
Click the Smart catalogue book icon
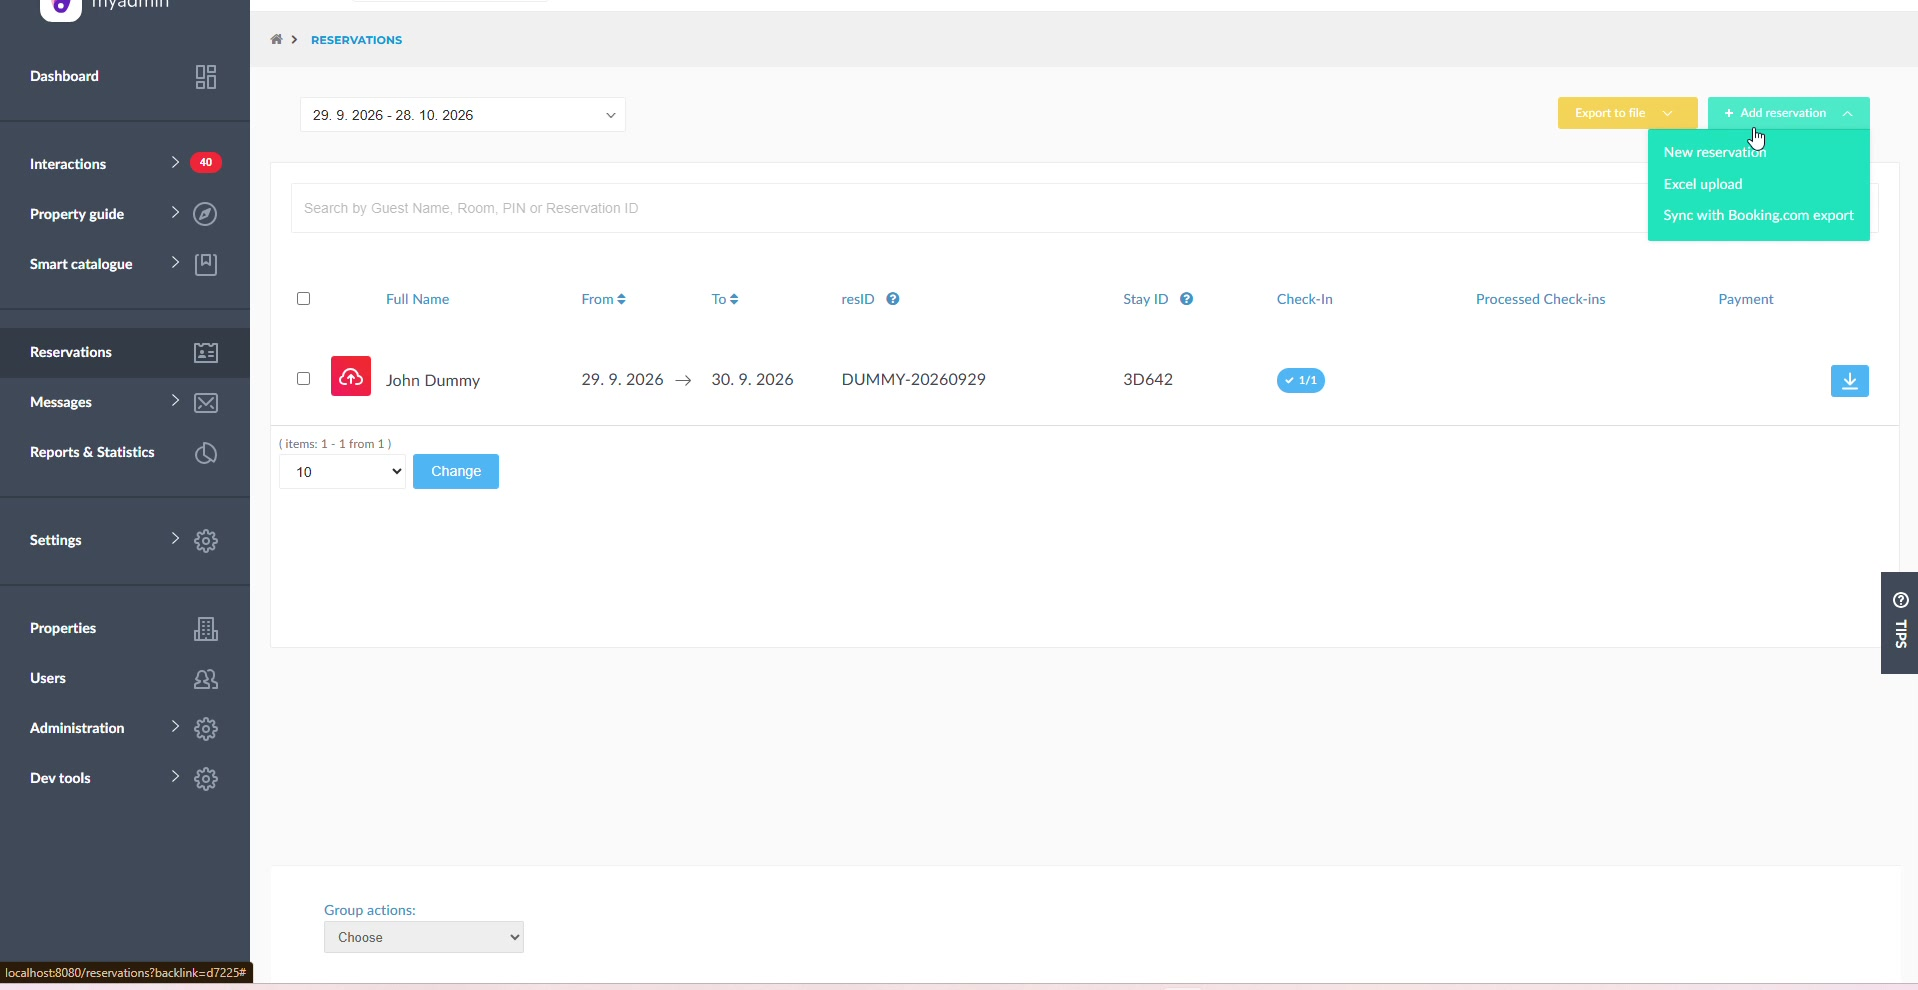[206, 264]
